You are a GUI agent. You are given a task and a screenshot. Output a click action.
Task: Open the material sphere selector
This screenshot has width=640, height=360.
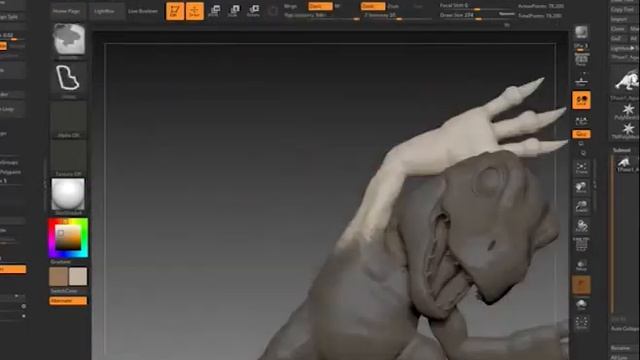(68, 194)
